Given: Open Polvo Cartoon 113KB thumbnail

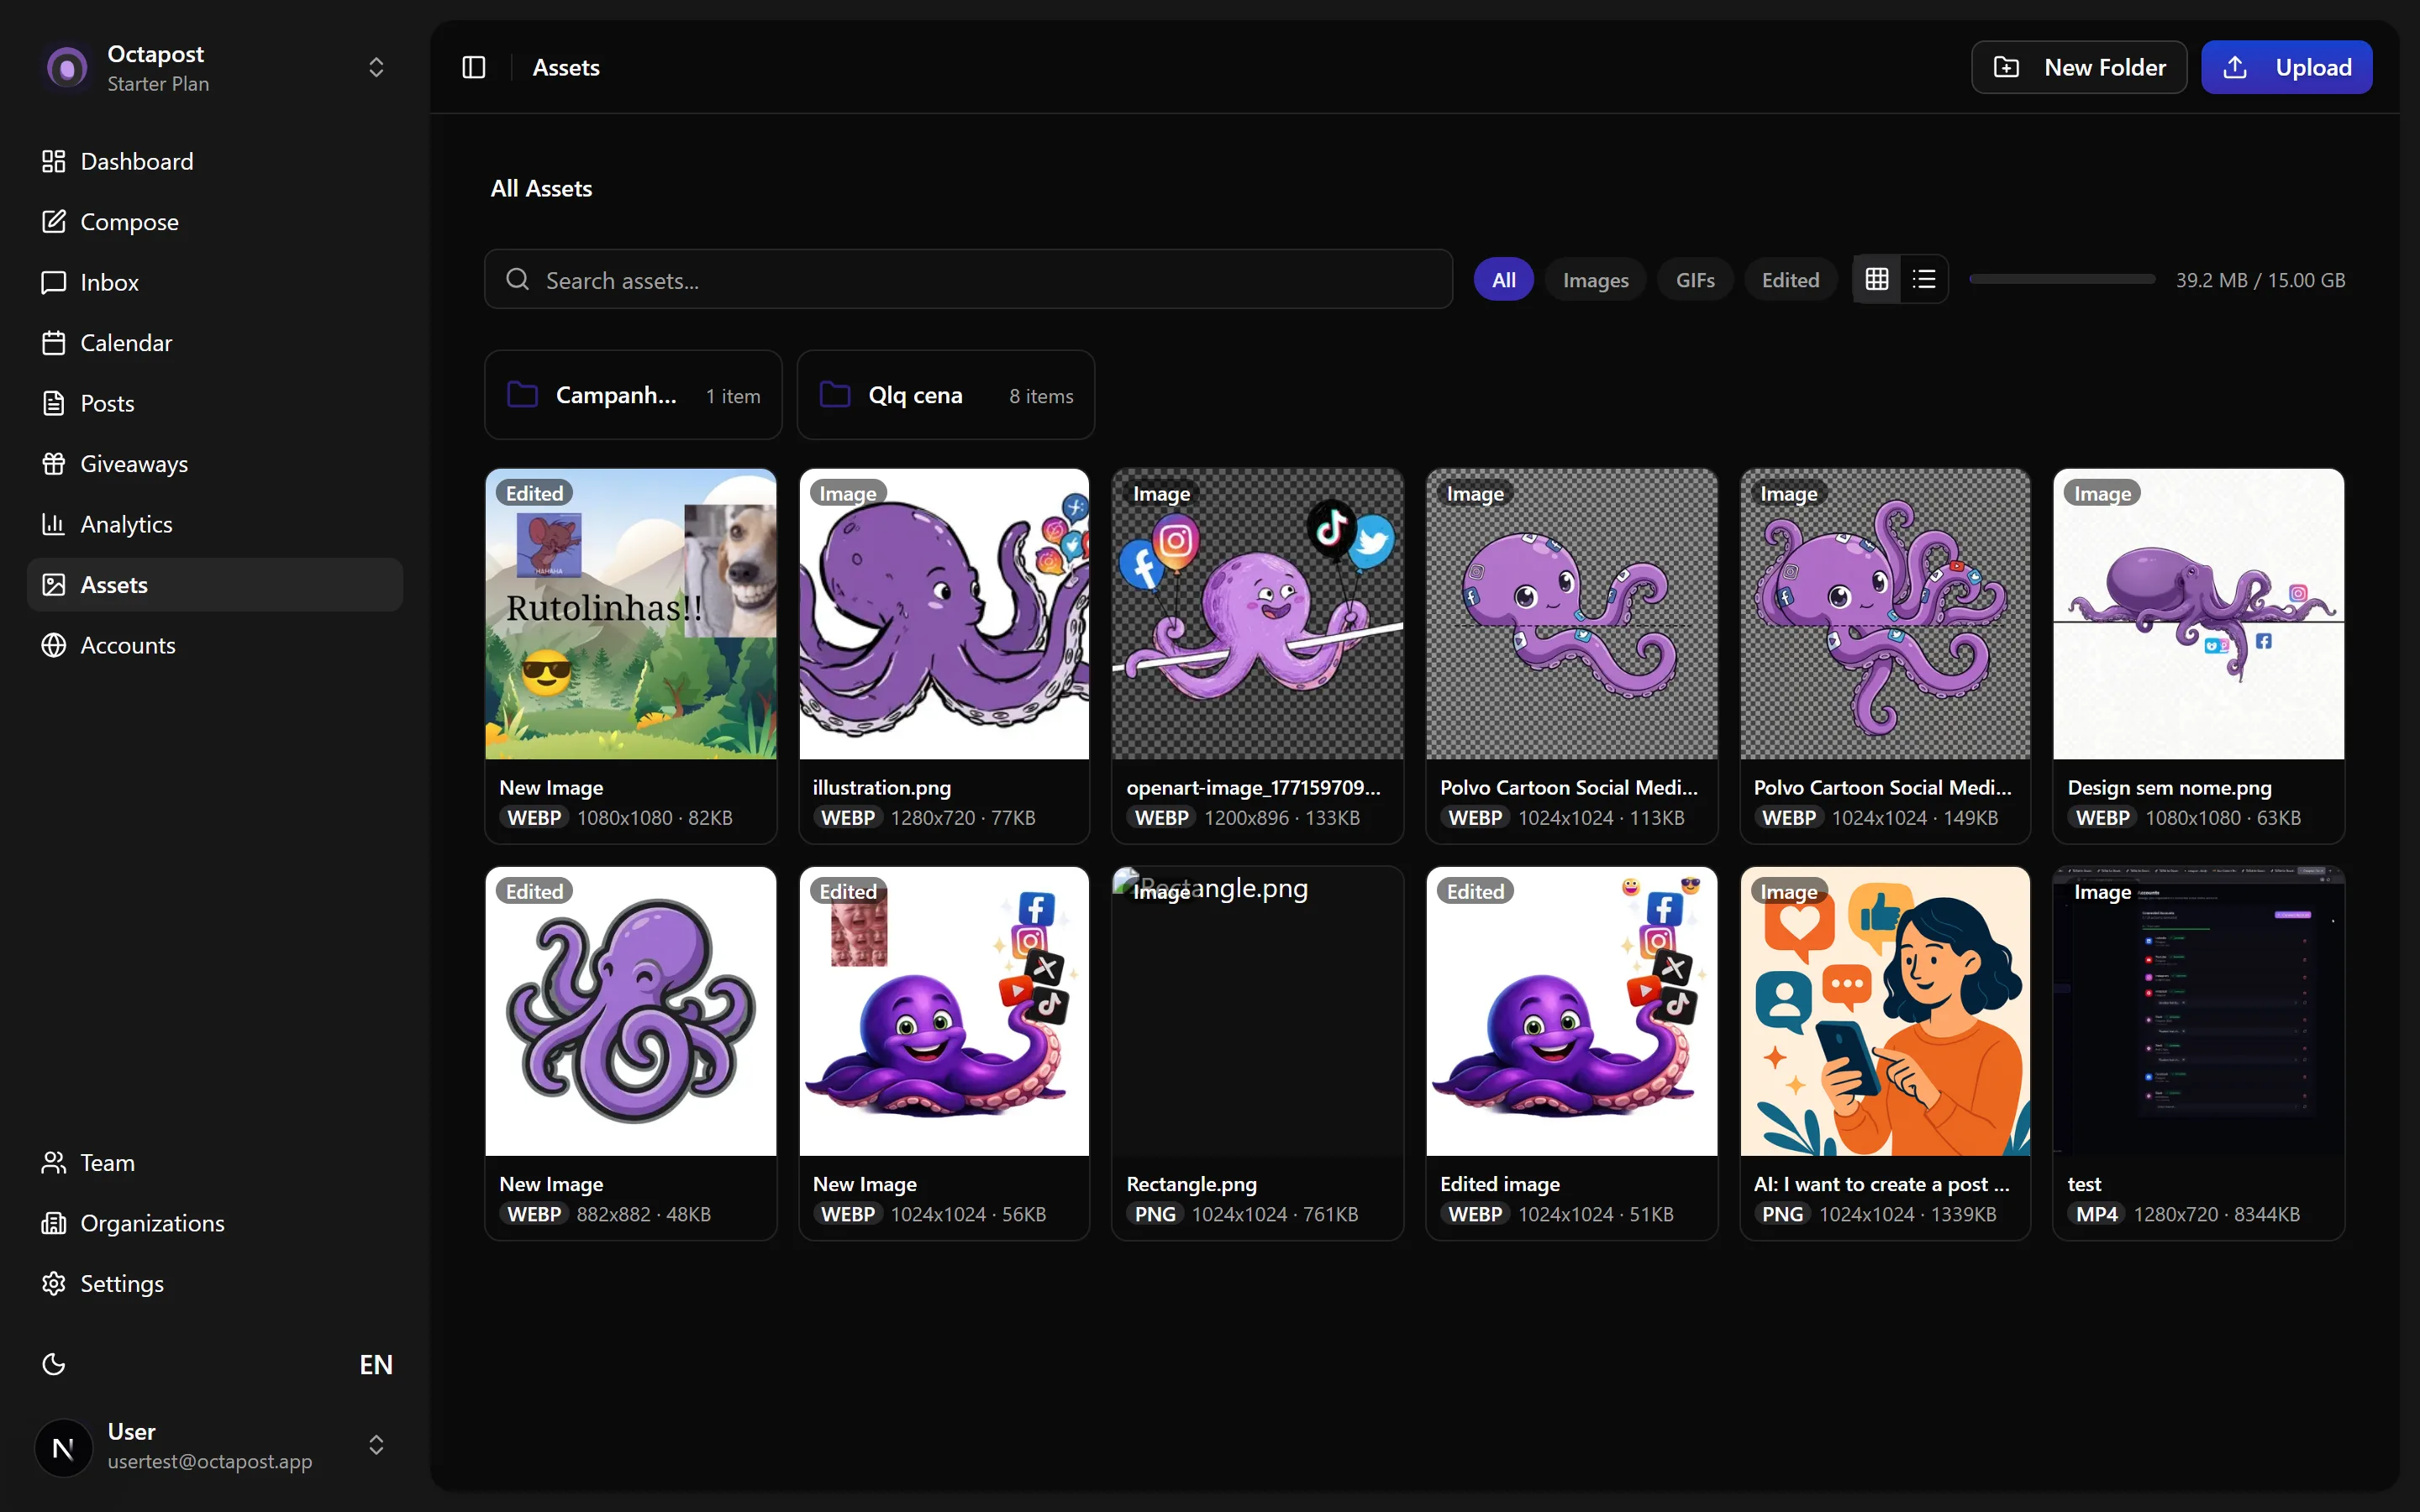Looking at the screenshot, I should (1572, 613).
